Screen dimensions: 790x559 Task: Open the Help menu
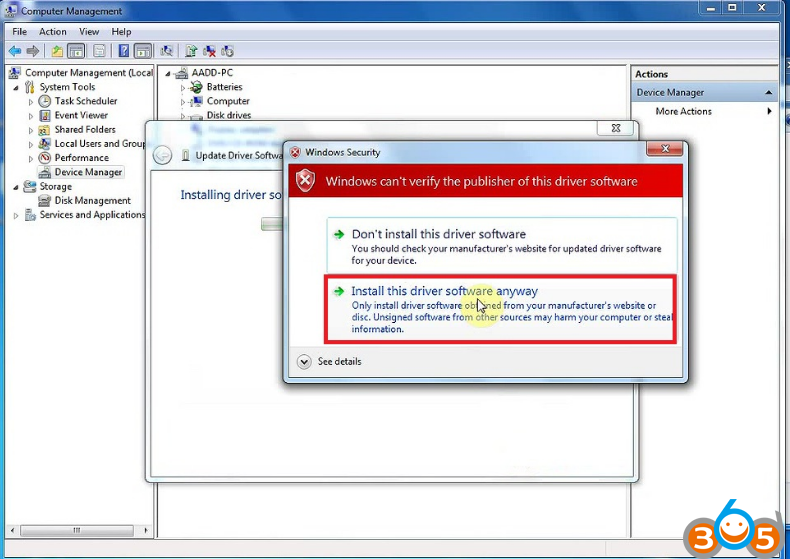point(121,32)
